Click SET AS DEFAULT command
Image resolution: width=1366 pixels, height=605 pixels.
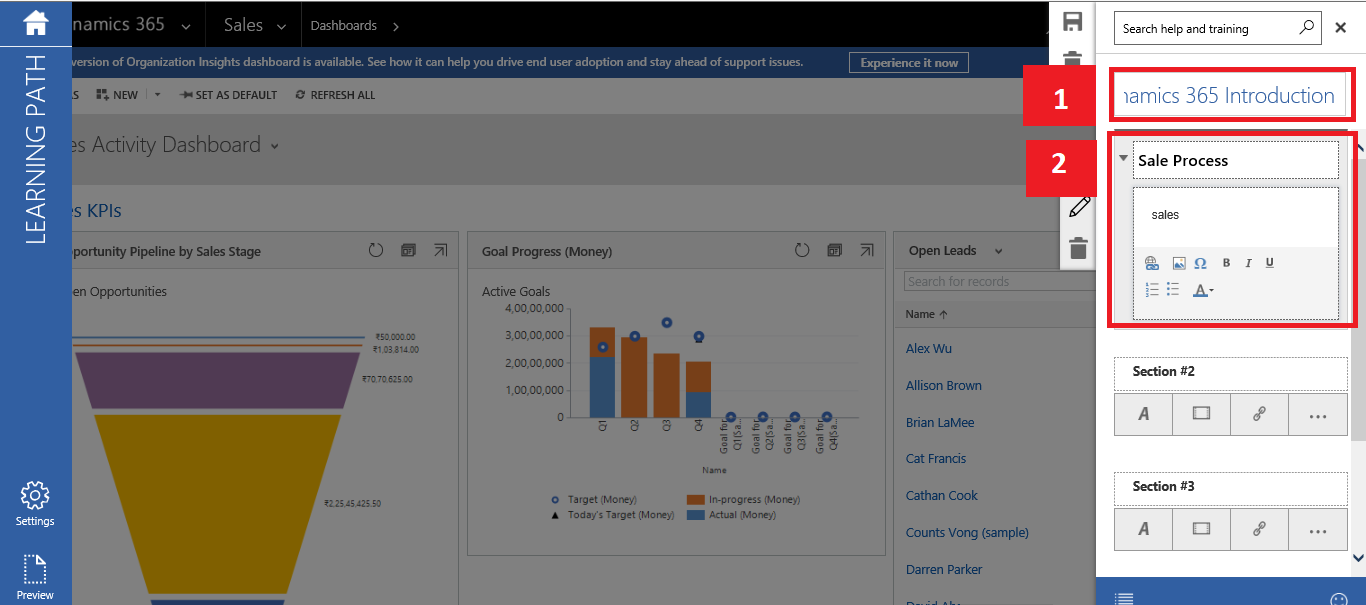(x=228, y=95)
